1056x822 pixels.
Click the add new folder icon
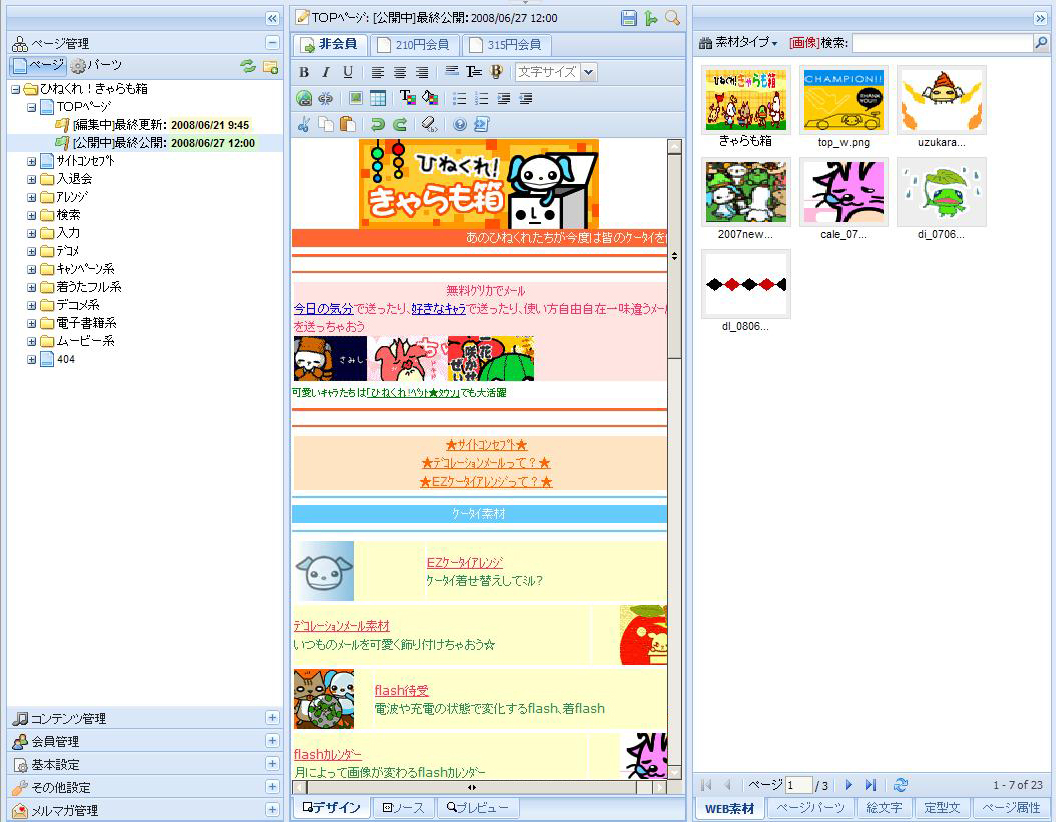(x=269, y=66)
